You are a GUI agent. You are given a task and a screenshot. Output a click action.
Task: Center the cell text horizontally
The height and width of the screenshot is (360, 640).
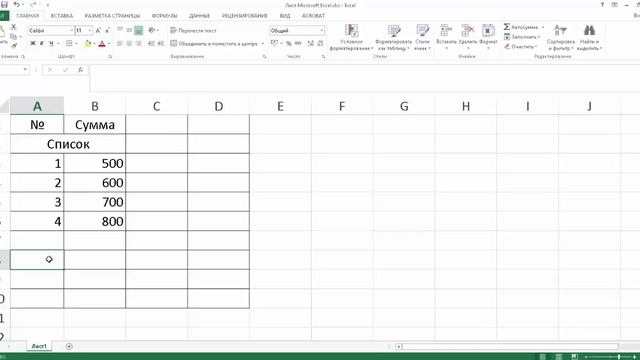[129, 43]
